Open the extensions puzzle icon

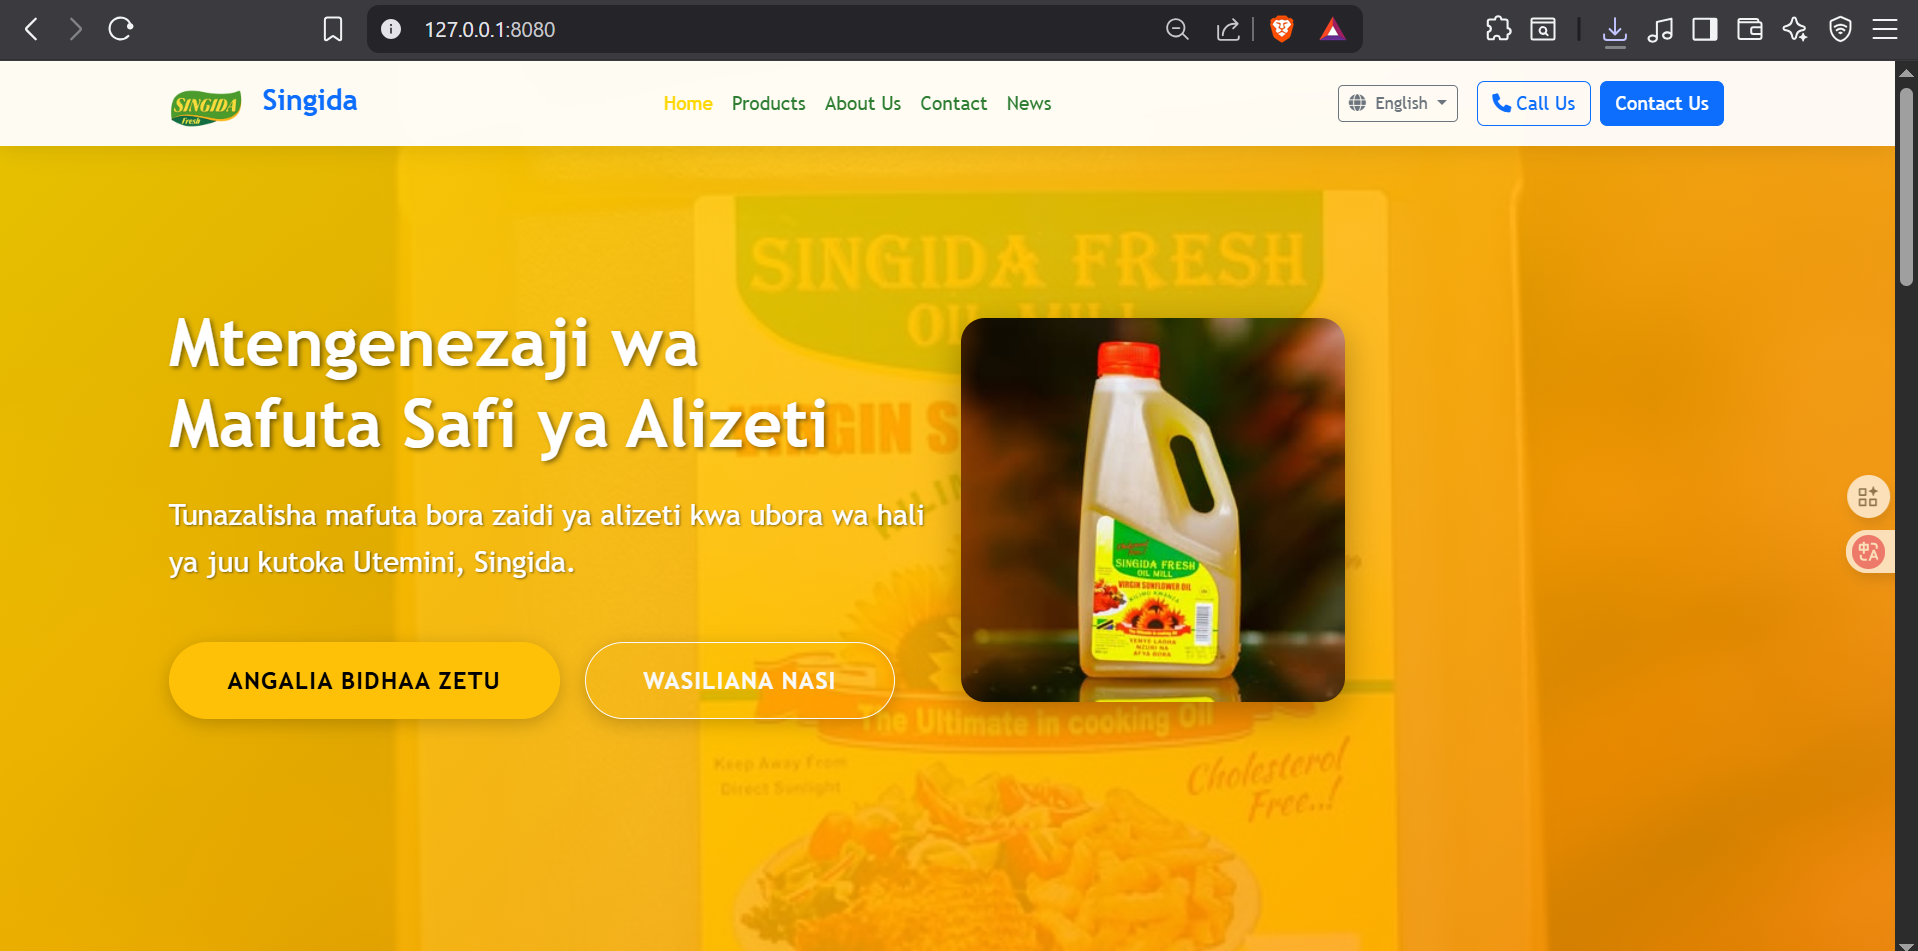pos(1498,29)
